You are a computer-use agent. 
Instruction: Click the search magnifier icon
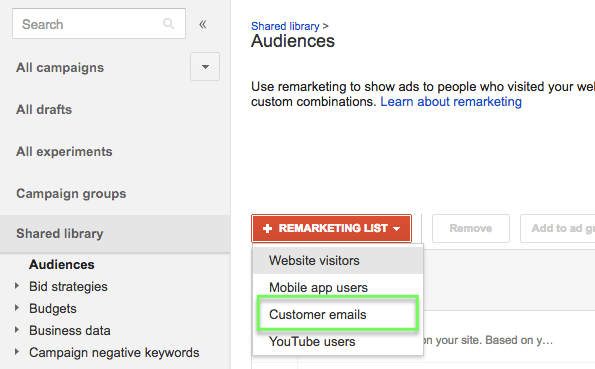(x=168, y=24)
